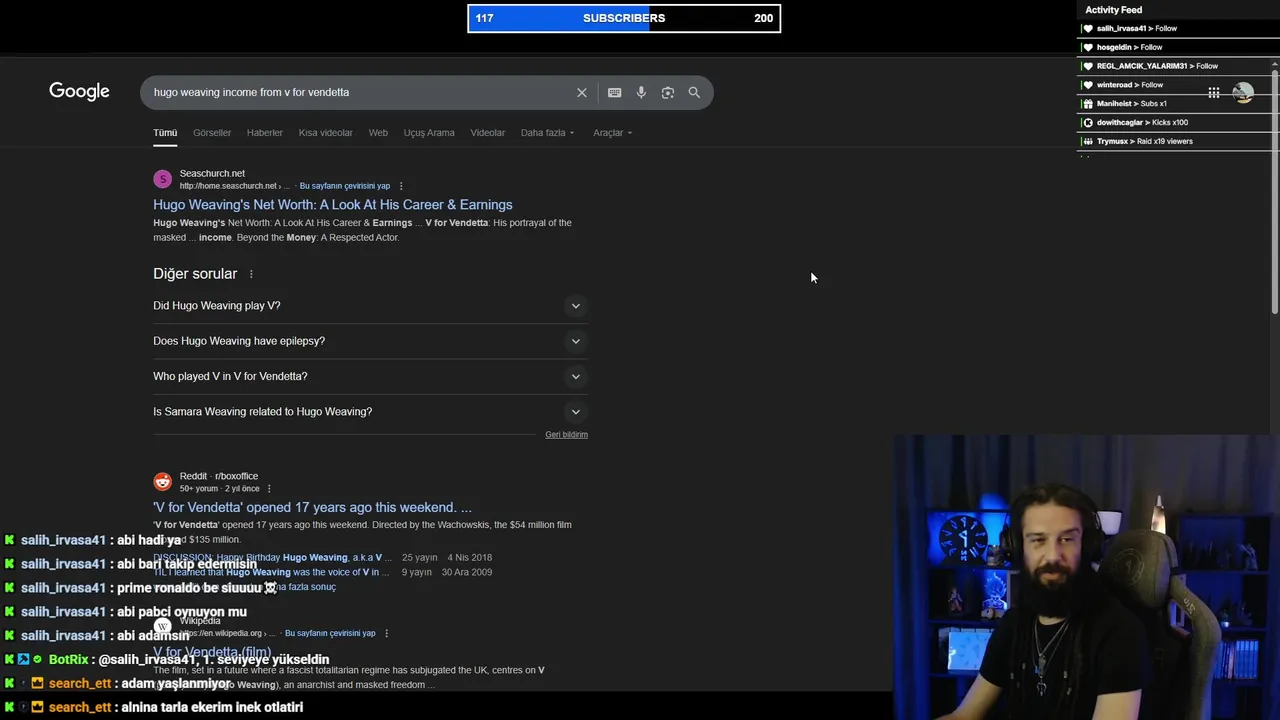1280x720 pixels.
Task: Open Hugo Weaving's Net Worth result link
Action: 333,205
